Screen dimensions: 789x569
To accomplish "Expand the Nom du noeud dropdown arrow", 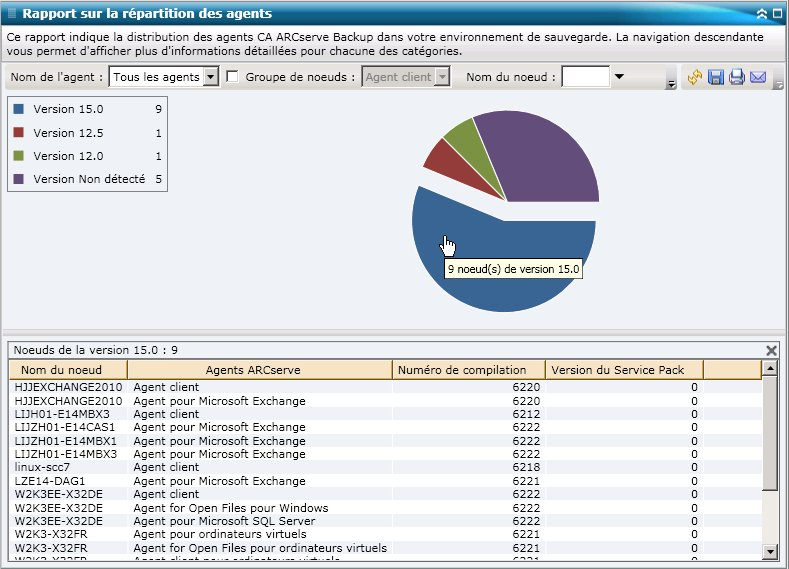I will pyautogui.click(x=619, y=77).
